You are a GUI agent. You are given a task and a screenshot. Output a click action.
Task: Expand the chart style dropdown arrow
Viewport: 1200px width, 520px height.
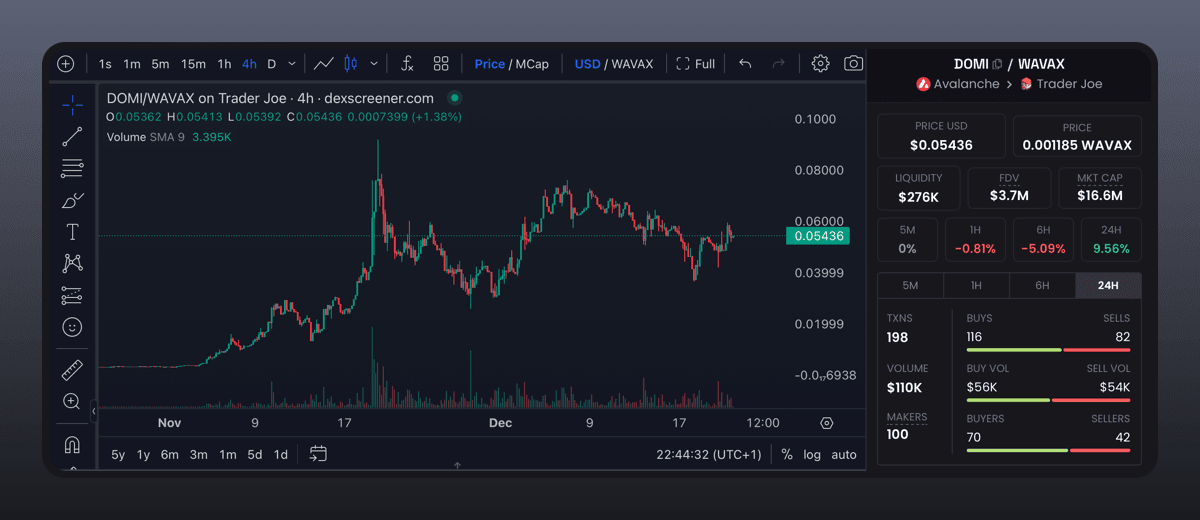tap(374, 64)
